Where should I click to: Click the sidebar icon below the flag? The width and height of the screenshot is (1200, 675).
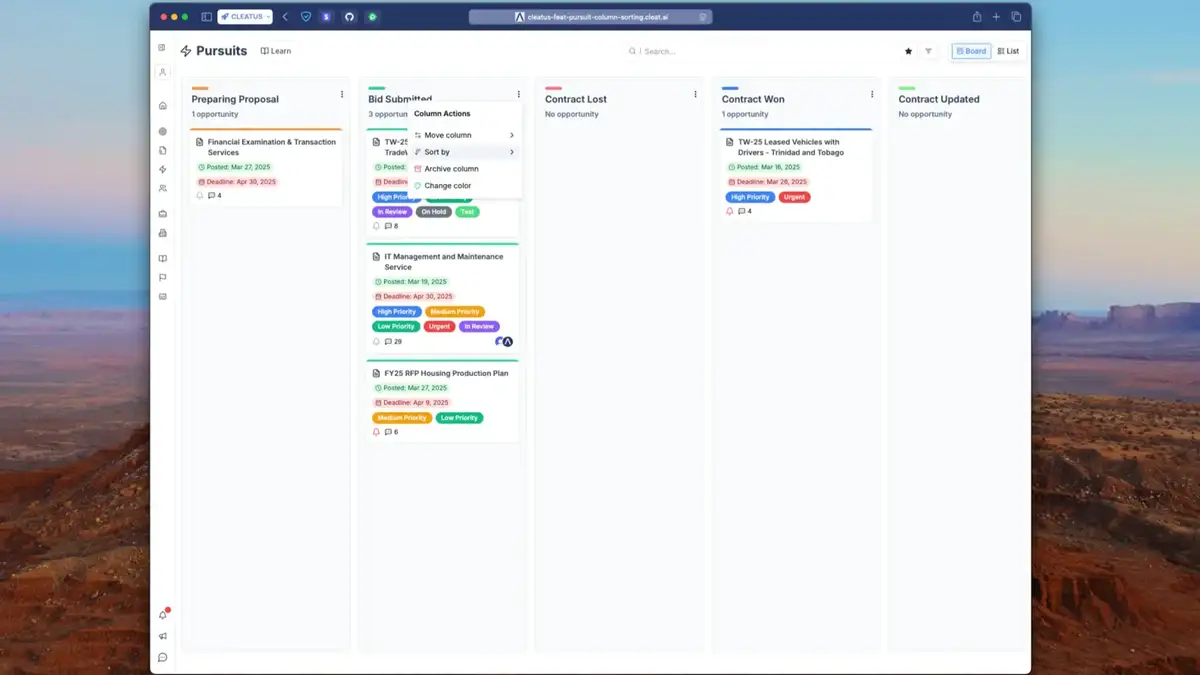click(x=163, y=297)
